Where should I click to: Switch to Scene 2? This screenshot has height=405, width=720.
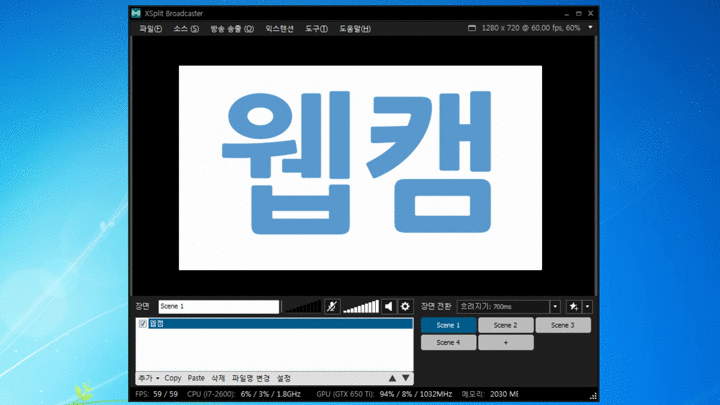506,325
